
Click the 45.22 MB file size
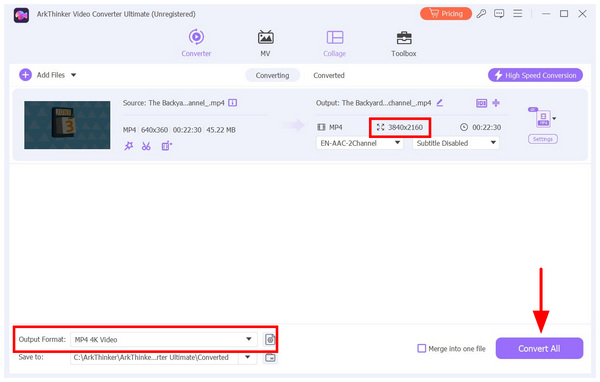(x=221, y=130)
